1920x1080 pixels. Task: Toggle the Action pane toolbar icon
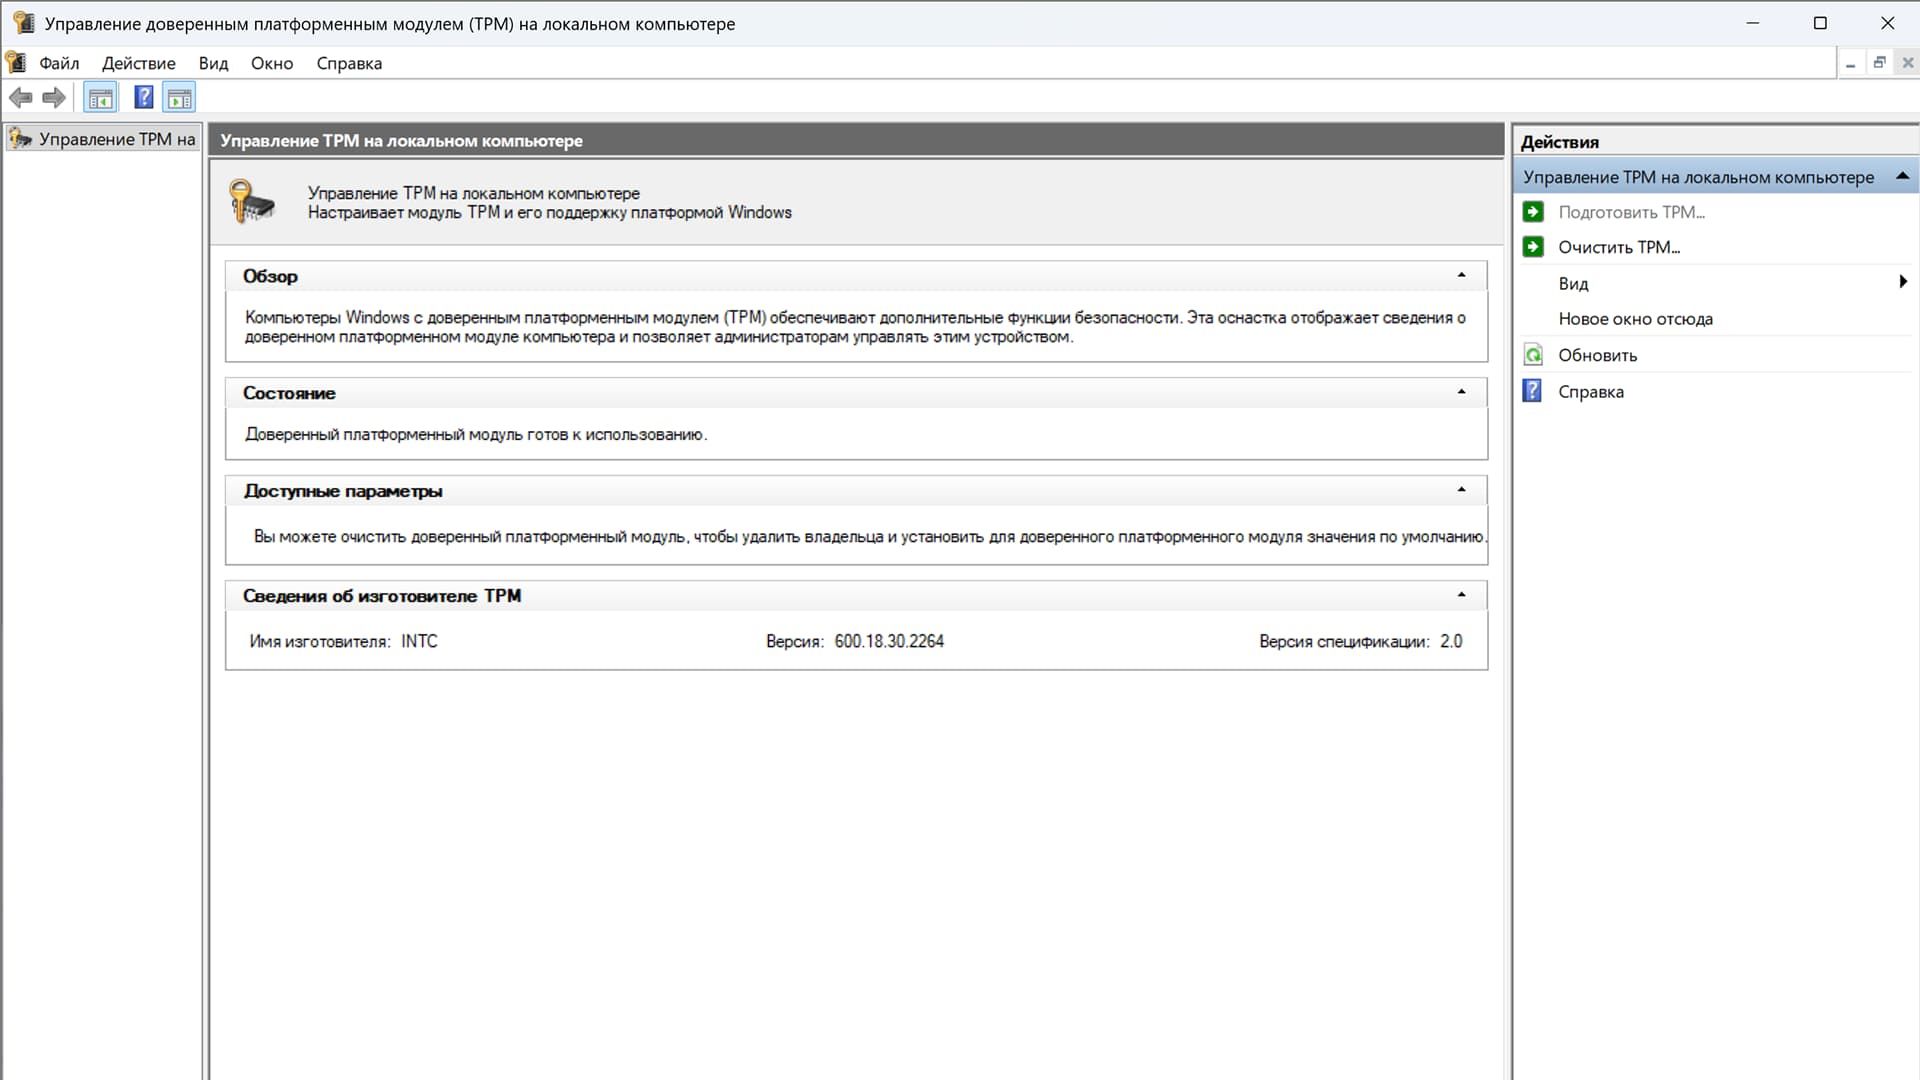179,97
